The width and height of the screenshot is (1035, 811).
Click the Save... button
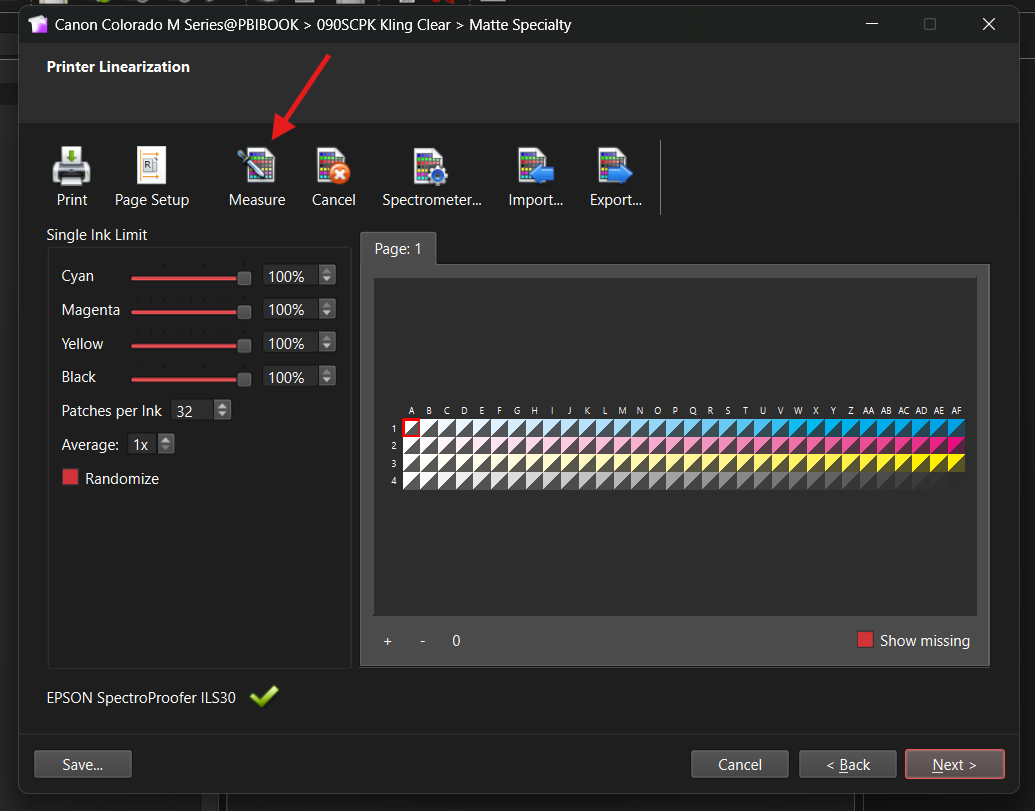pos(83,764)
